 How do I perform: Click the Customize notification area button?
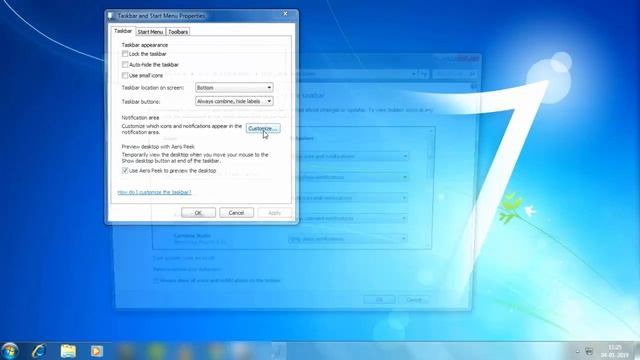pos(263,129)
